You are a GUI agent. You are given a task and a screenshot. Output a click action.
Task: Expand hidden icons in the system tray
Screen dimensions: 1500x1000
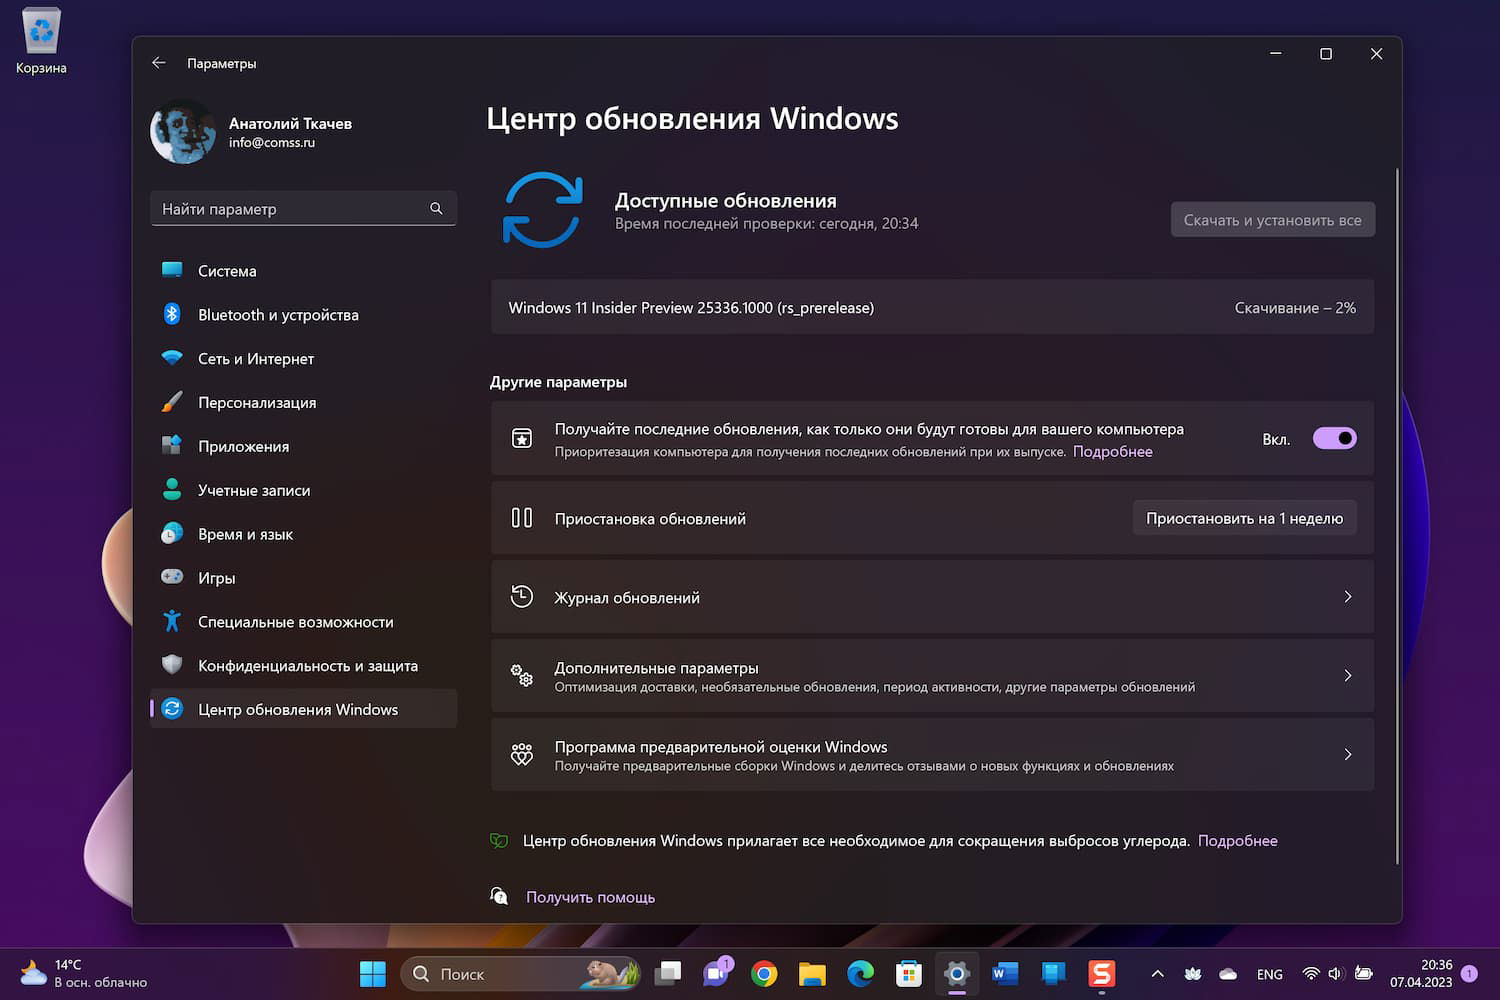pos(1157,973)
